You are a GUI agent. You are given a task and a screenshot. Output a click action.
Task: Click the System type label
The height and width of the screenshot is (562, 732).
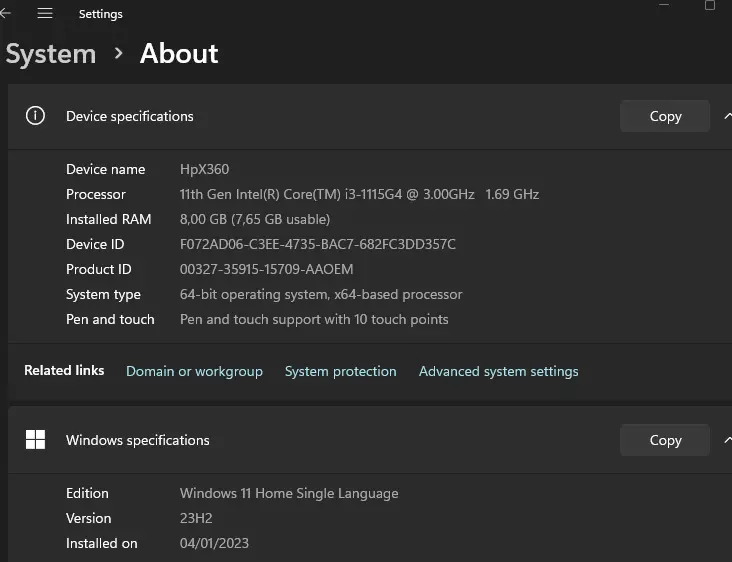[x=103, y=295]
